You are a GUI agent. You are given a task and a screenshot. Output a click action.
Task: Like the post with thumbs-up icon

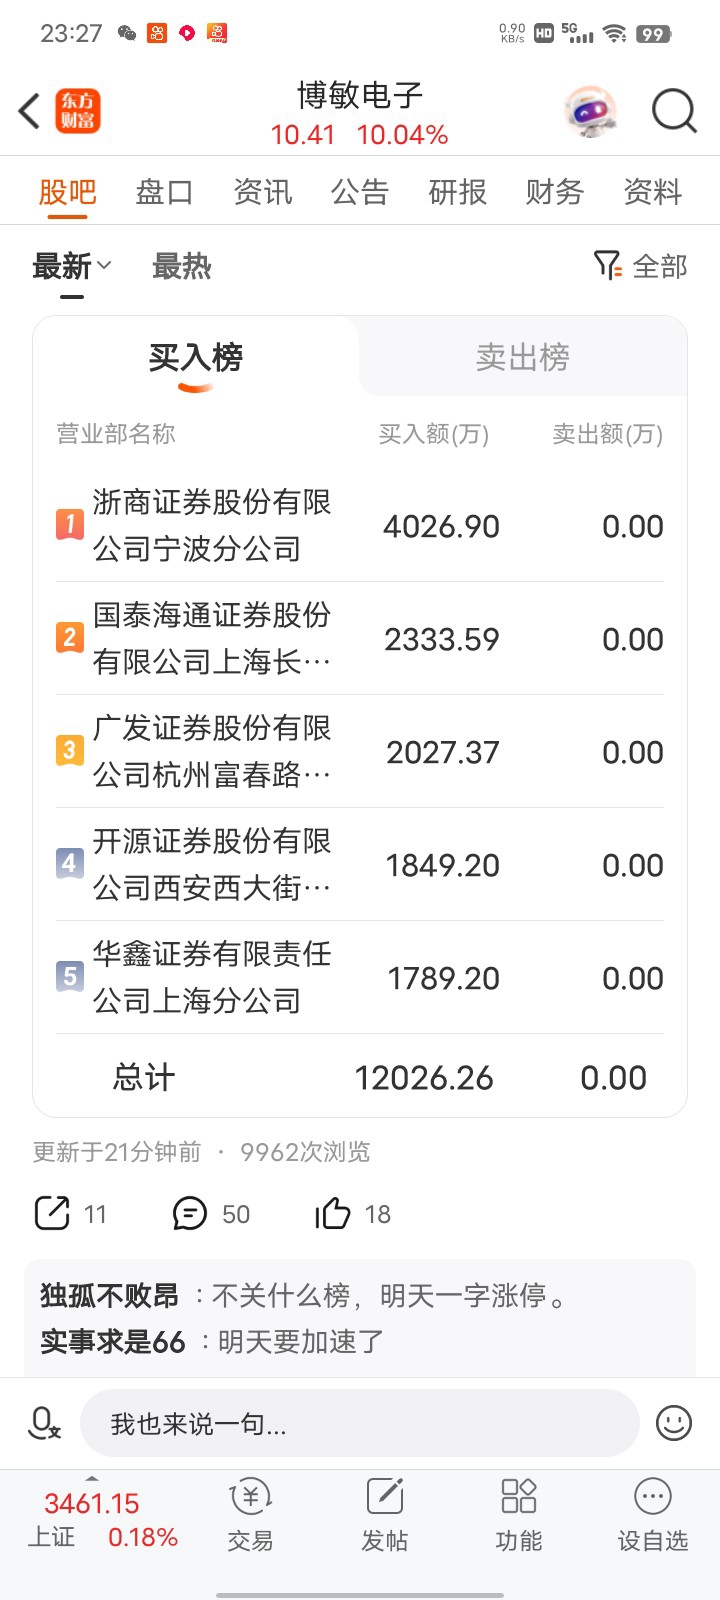click(333, 1213)
